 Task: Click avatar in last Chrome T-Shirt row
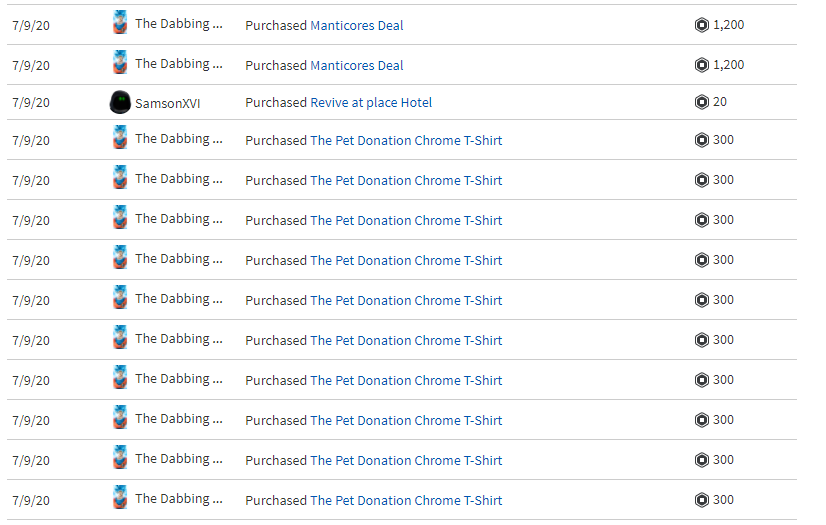[x=120, y=498]
